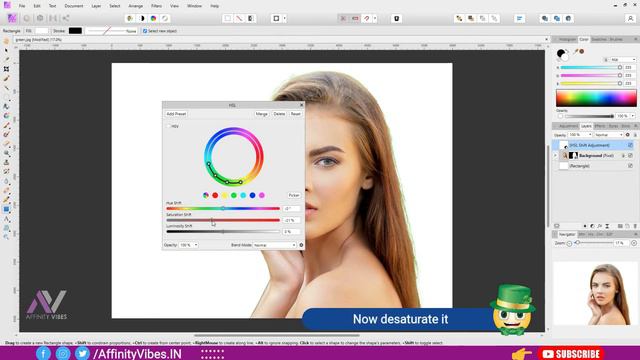Screen dimensions: 640x360
Task: Lock the Background layer icon
Action: coord(623,156)
